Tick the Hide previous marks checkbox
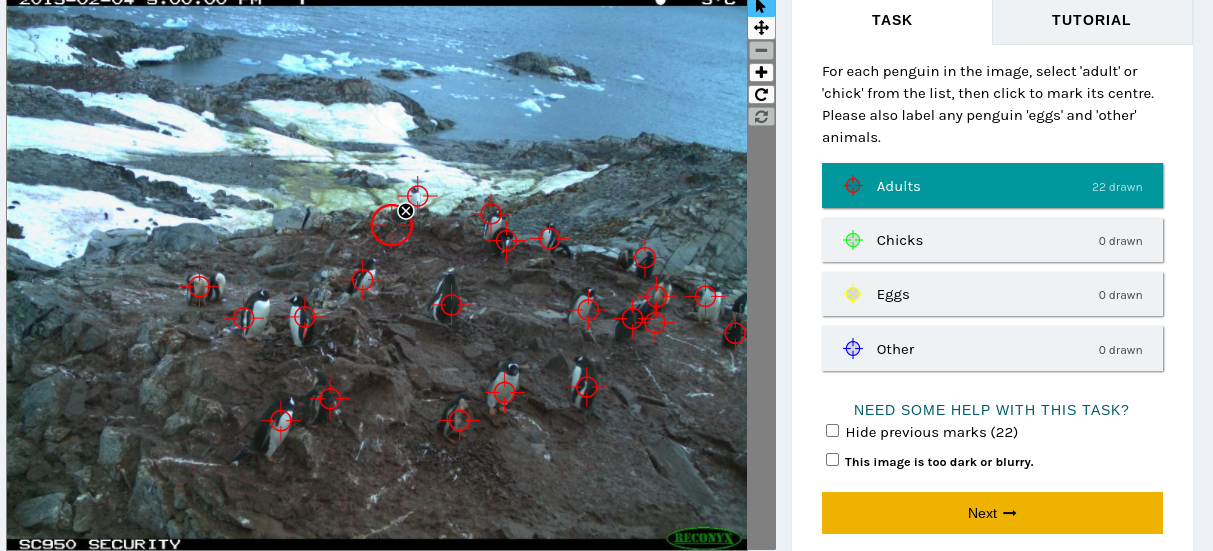 tap(832, 431)
